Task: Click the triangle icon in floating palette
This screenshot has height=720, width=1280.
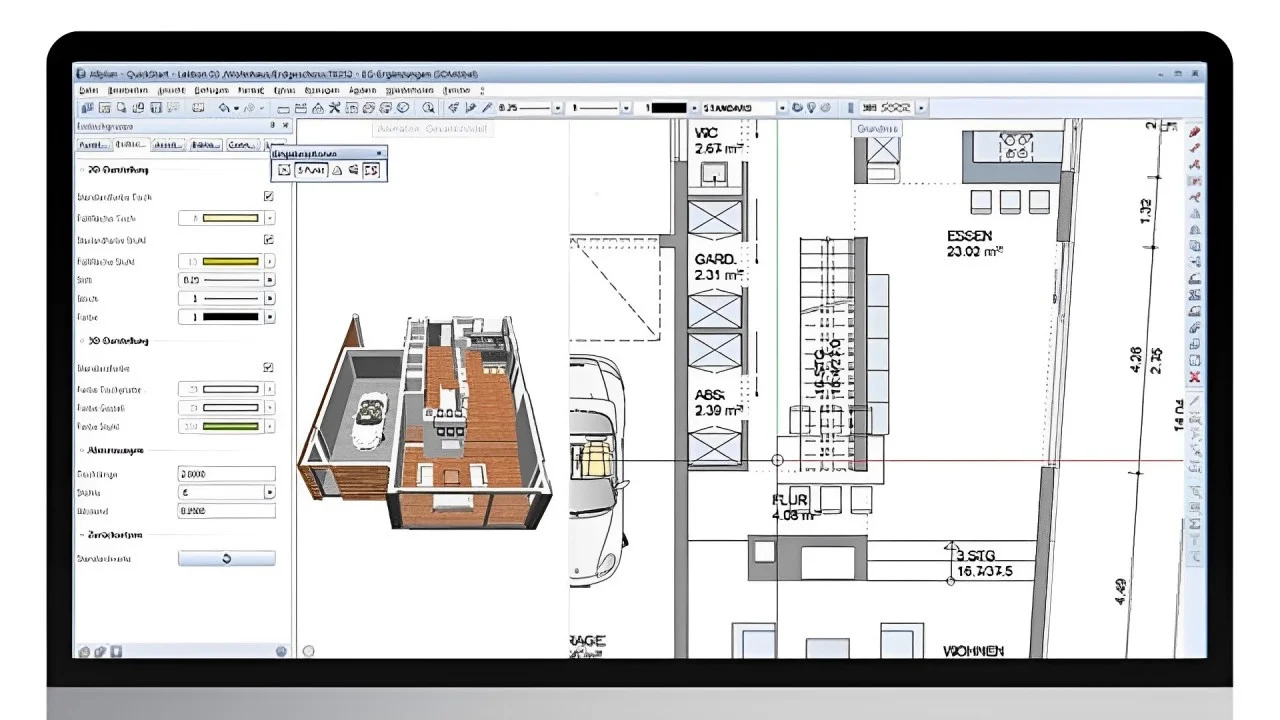Action: tap(337, 170)
